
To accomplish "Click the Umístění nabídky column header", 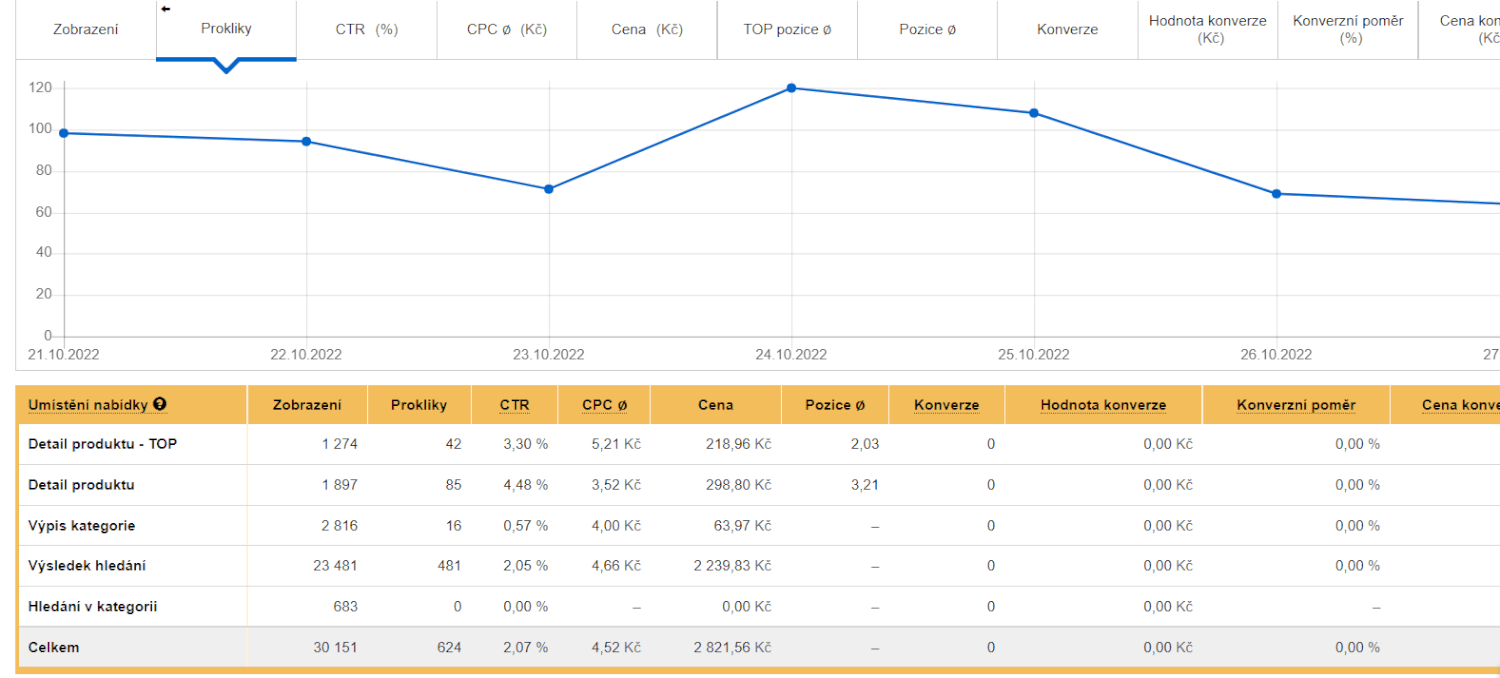I will click(x=88, y=405).
